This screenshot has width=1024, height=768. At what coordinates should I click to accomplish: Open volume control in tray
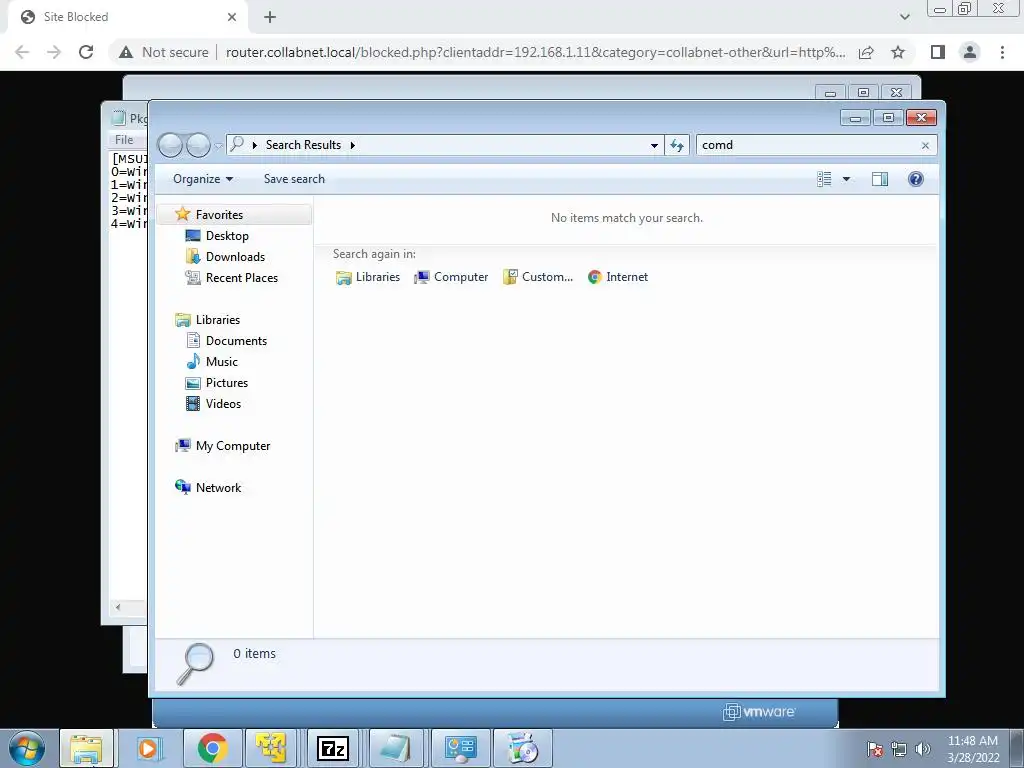click(x=922, y=749)
